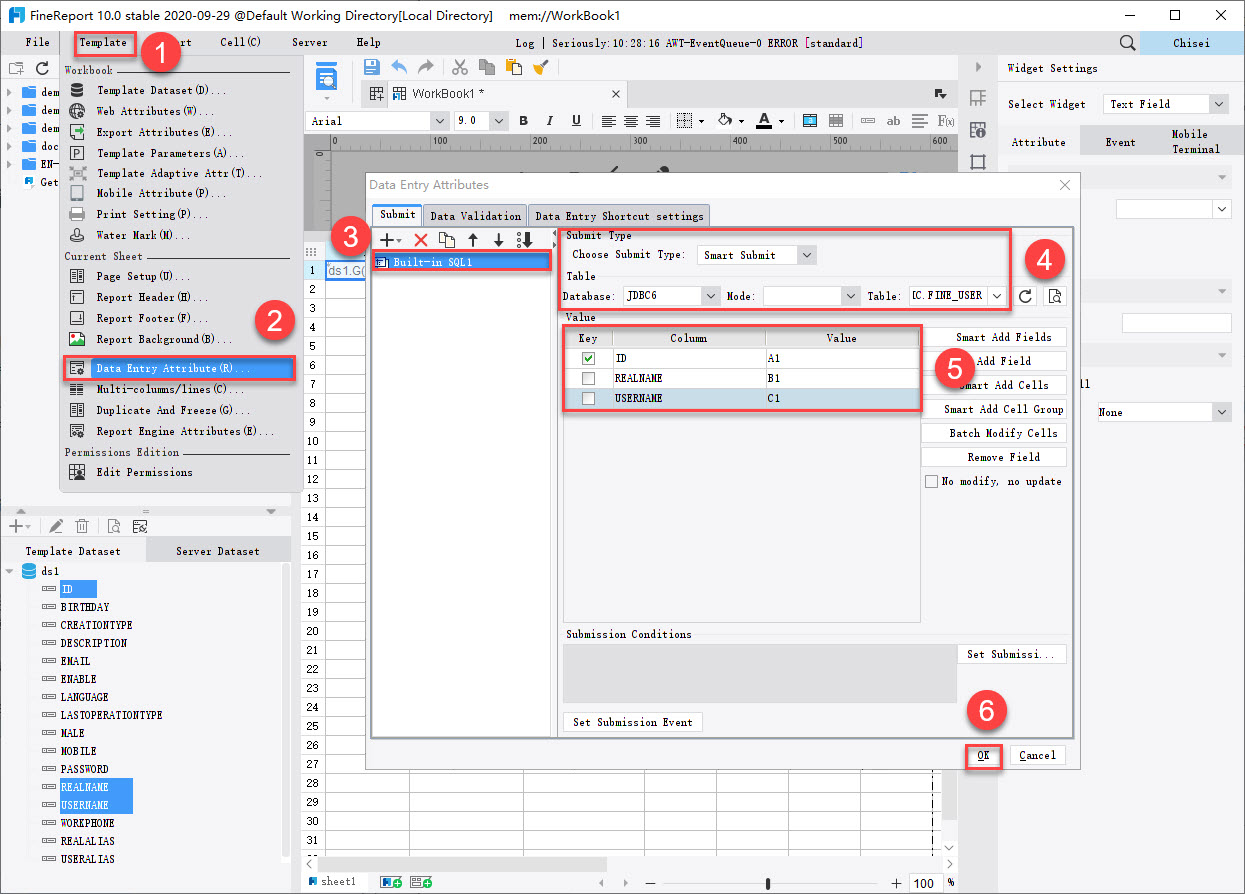Select the Format Painter toolbar icon
The height and width of the screenshot is (894, 1245).
[x=541, y=66]
